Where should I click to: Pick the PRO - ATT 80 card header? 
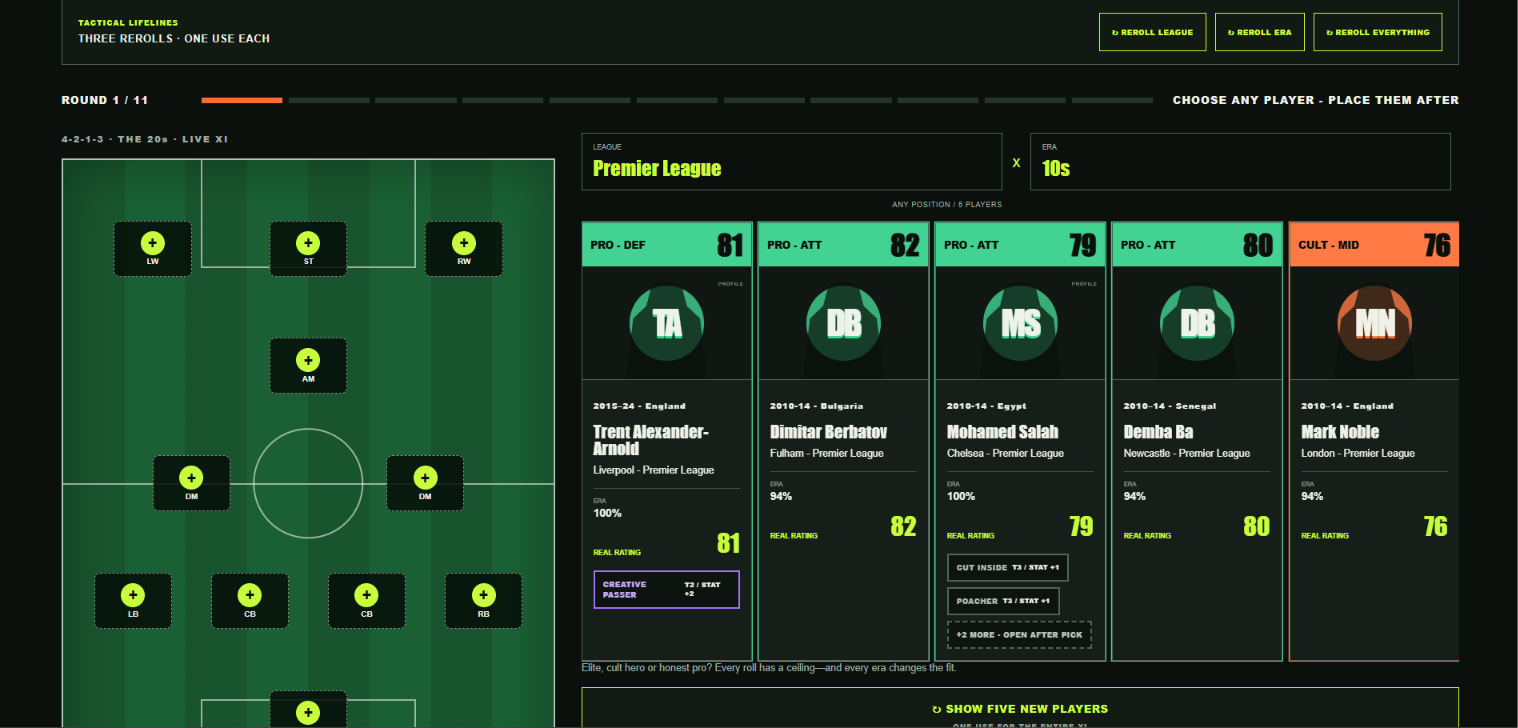tap(1198, 244)
